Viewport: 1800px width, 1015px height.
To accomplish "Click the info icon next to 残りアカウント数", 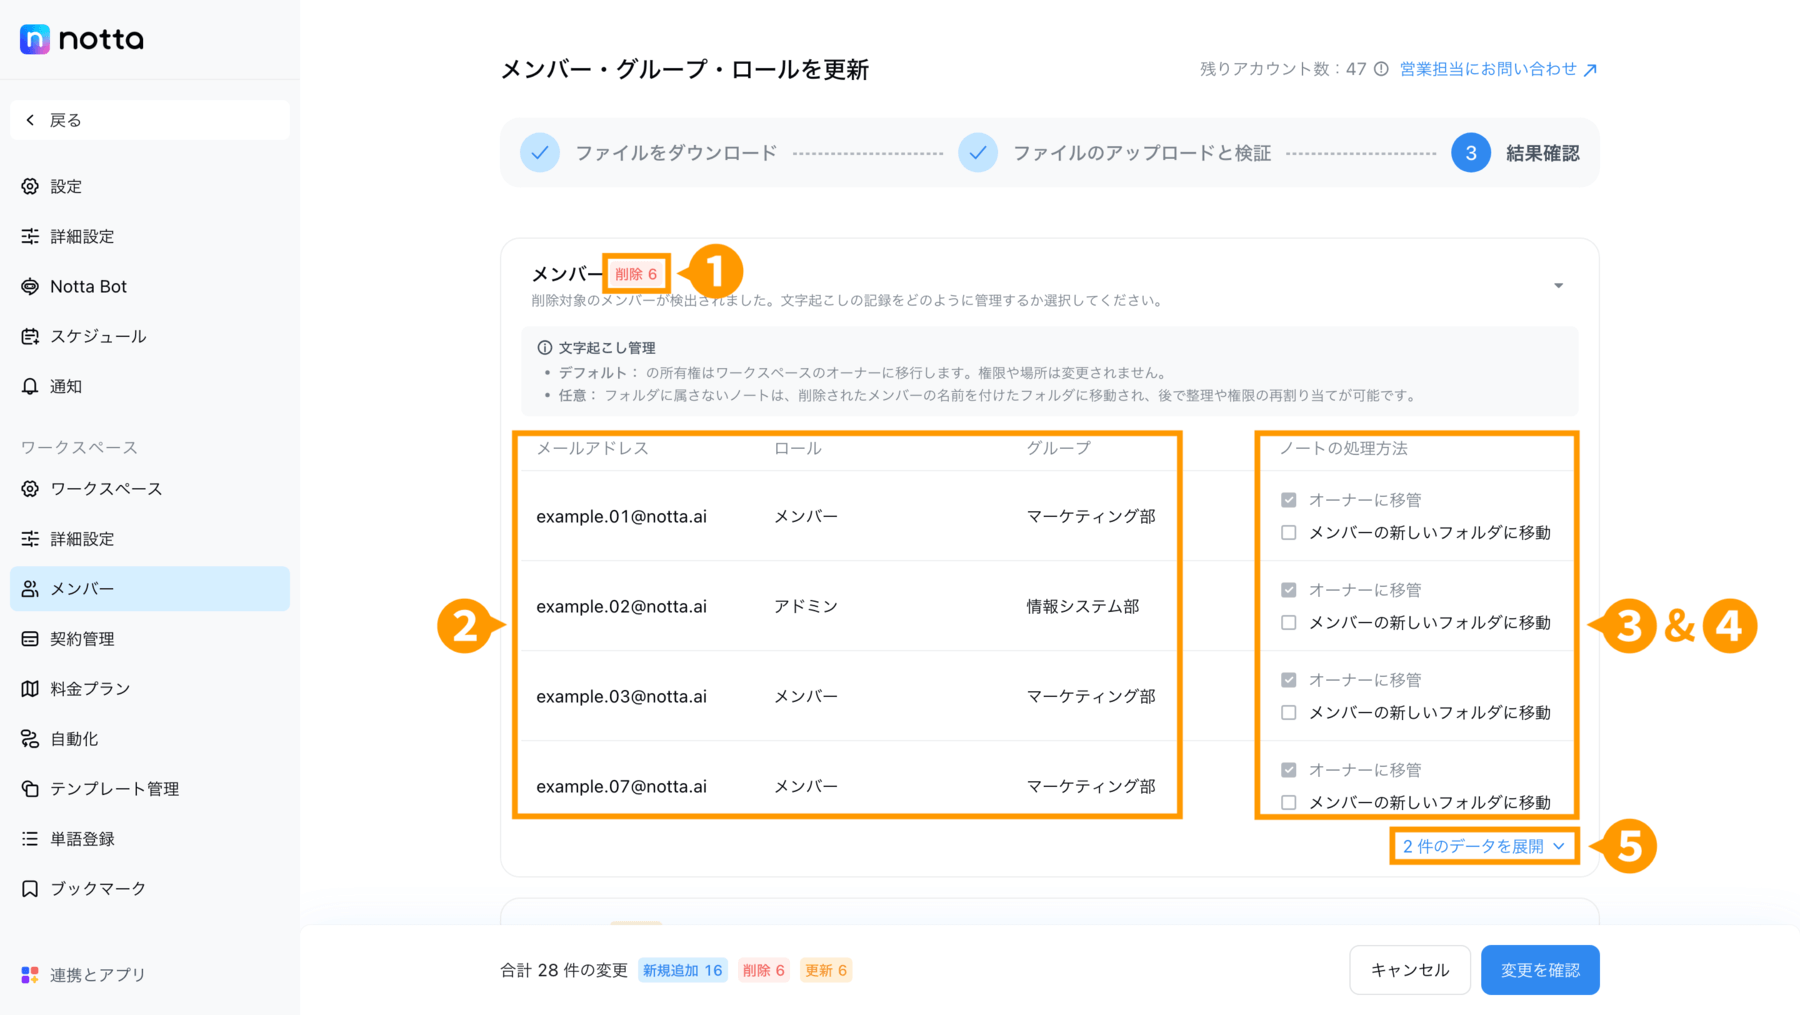I will pyautogui.click(x=1381, y=69).
